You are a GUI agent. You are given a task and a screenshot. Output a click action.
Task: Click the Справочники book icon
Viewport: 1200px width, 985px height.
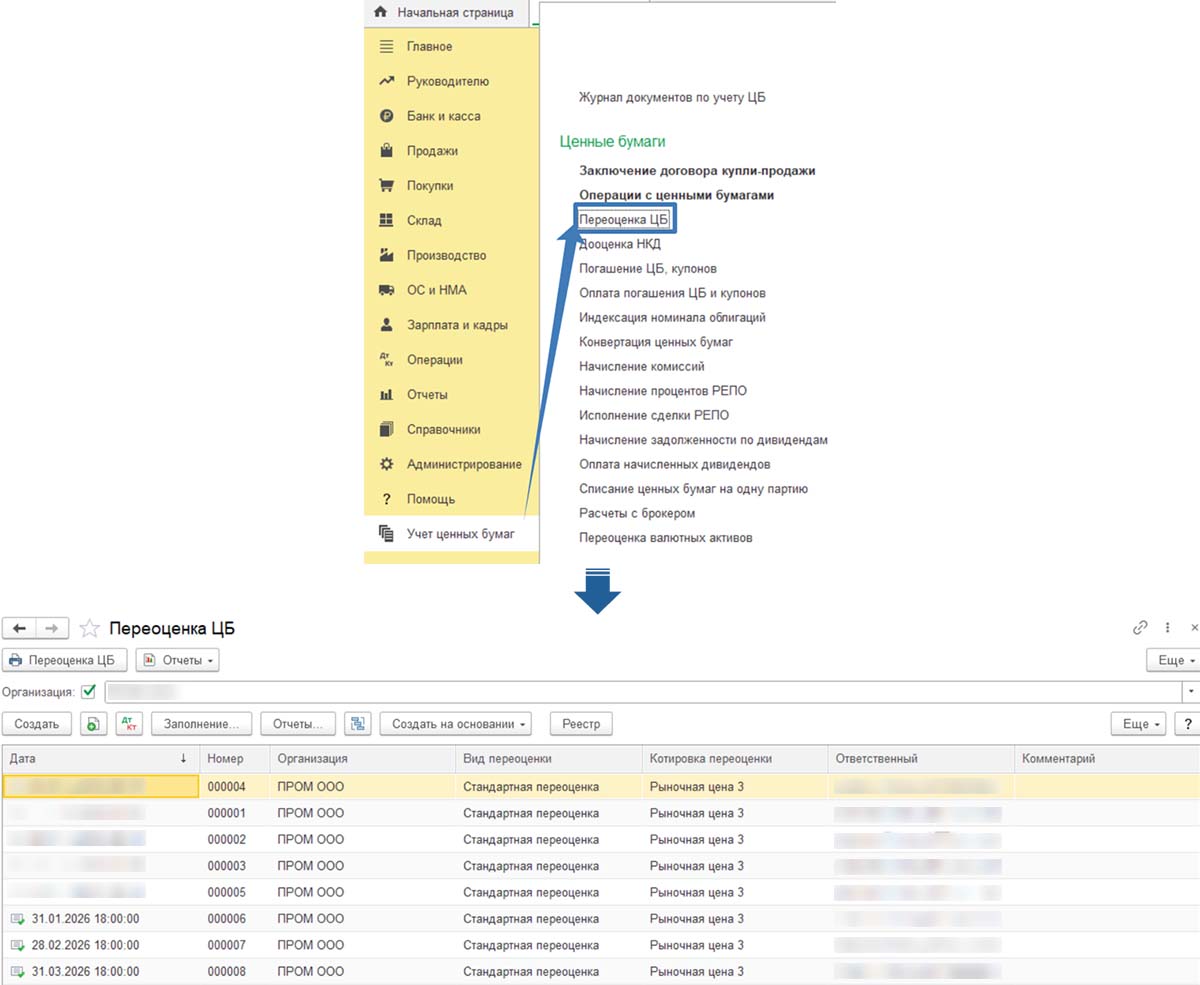tap(387, 429)
